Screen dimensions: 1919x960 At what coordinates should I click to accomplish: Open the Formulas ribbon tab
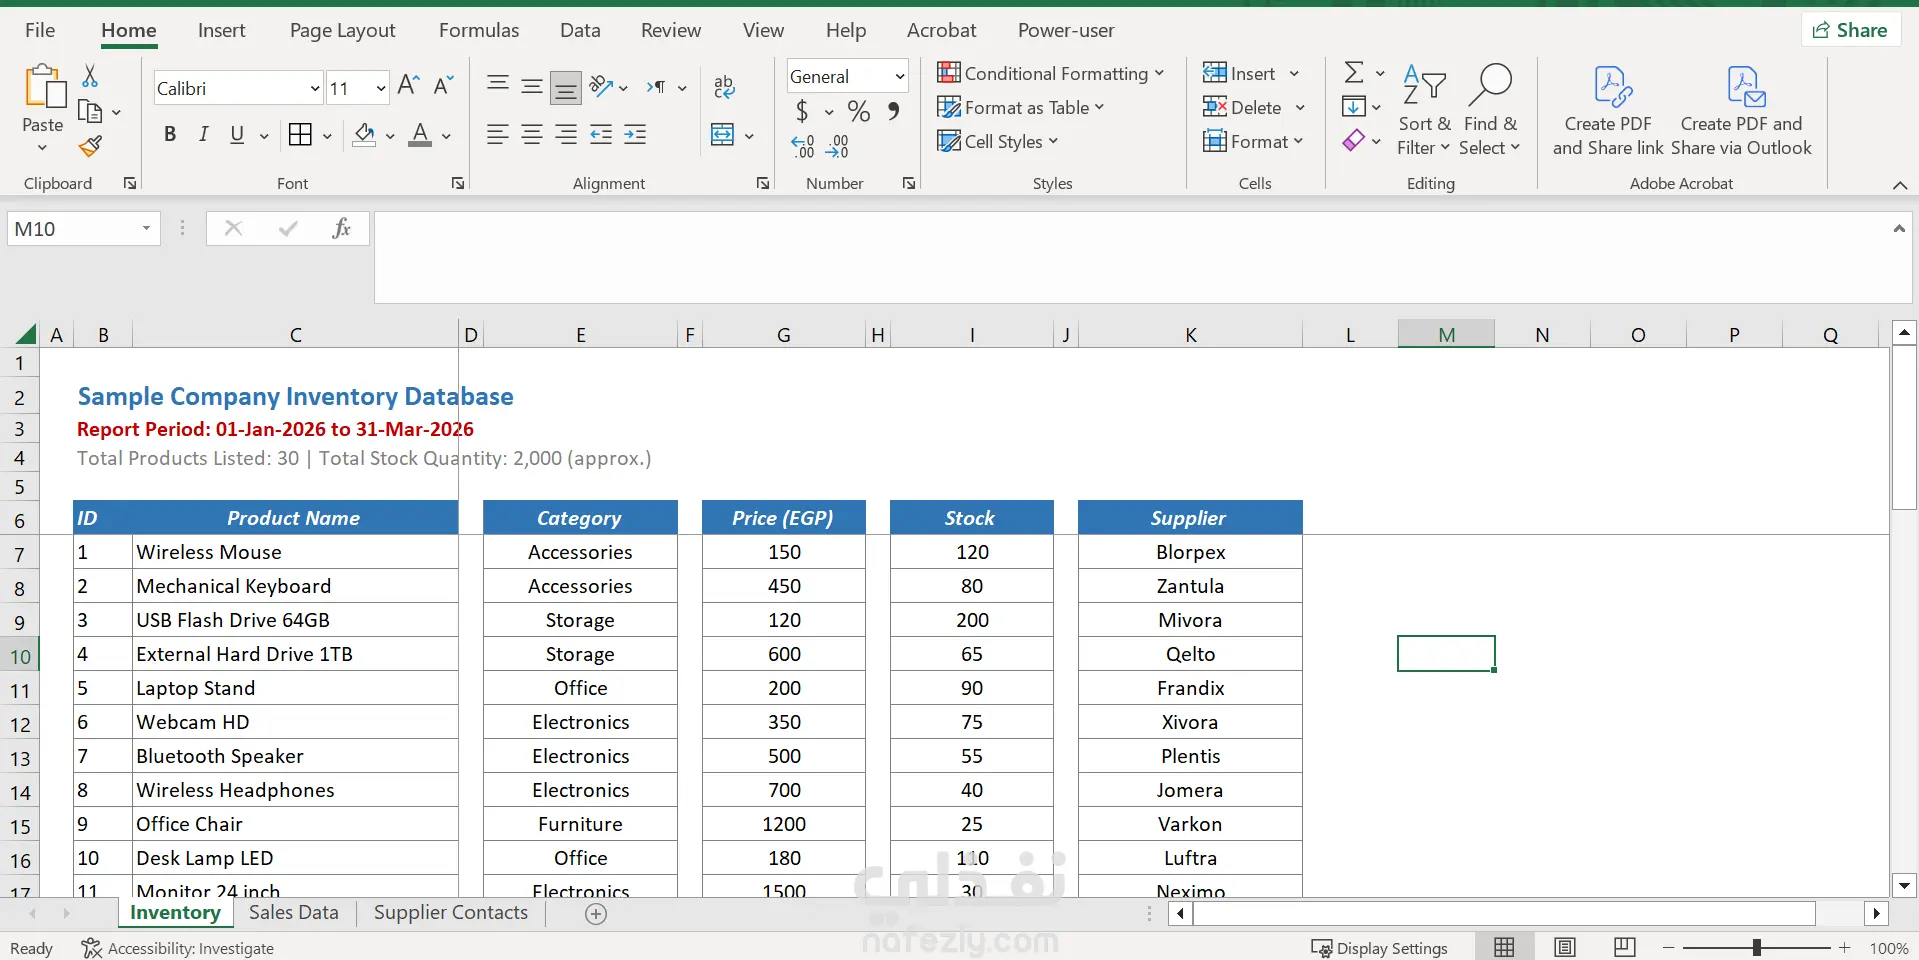click(478, 30)
